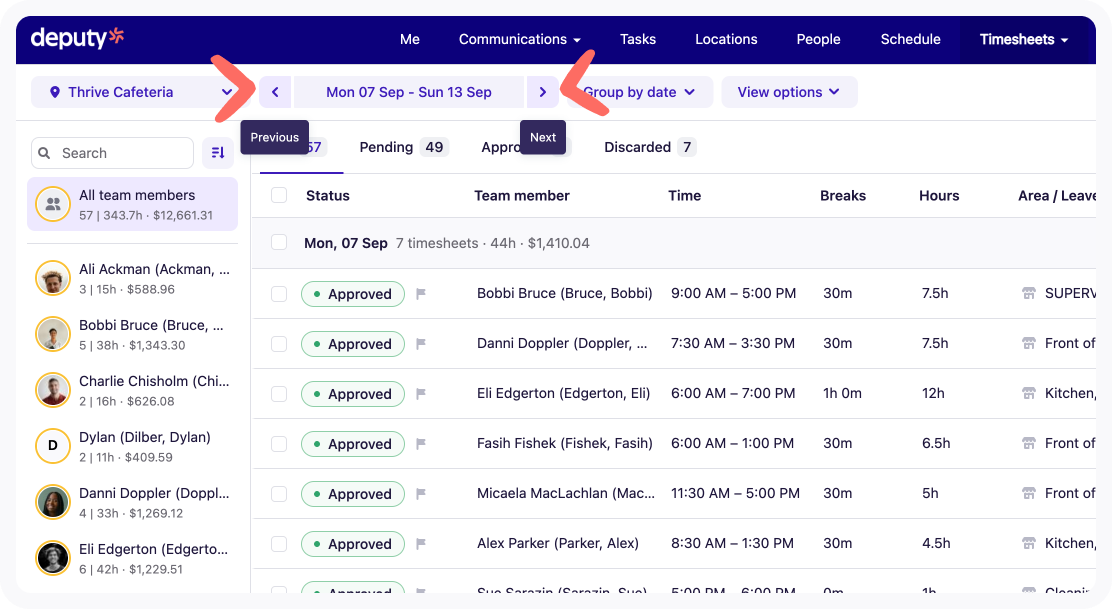This screenshot has width=1112, height=609.
Task: Open the Timesheets menu
Action: (x=1024, y=40)
